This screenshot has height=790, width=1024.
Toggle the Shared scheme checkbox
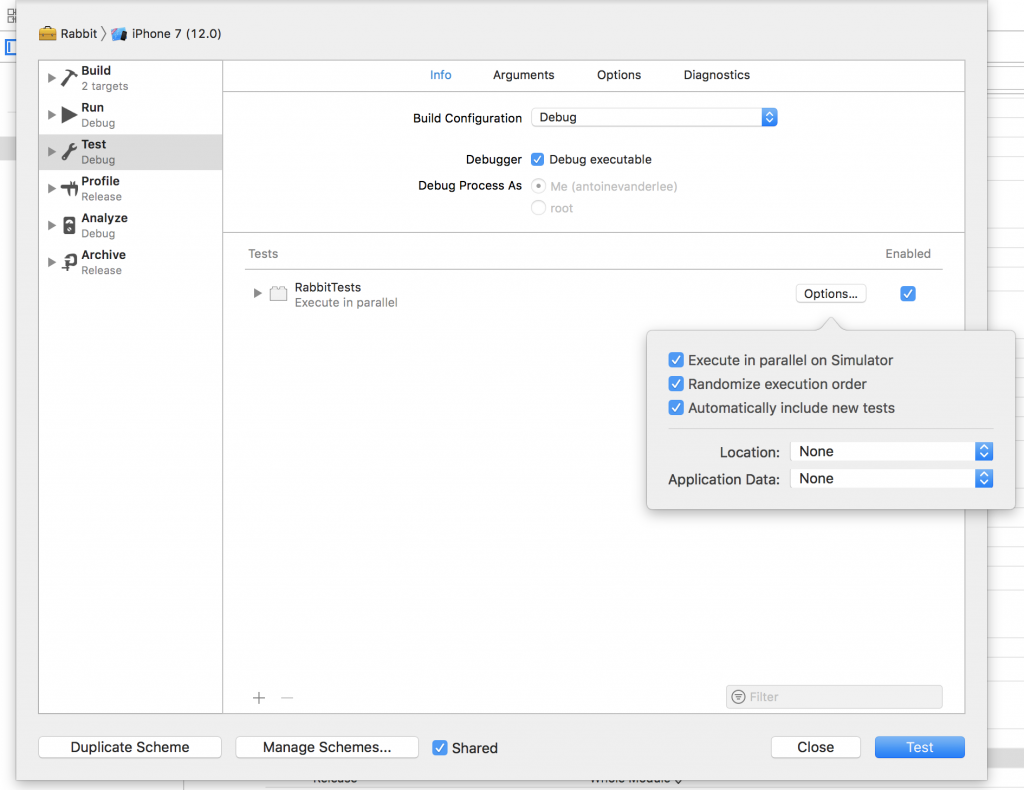440,747
